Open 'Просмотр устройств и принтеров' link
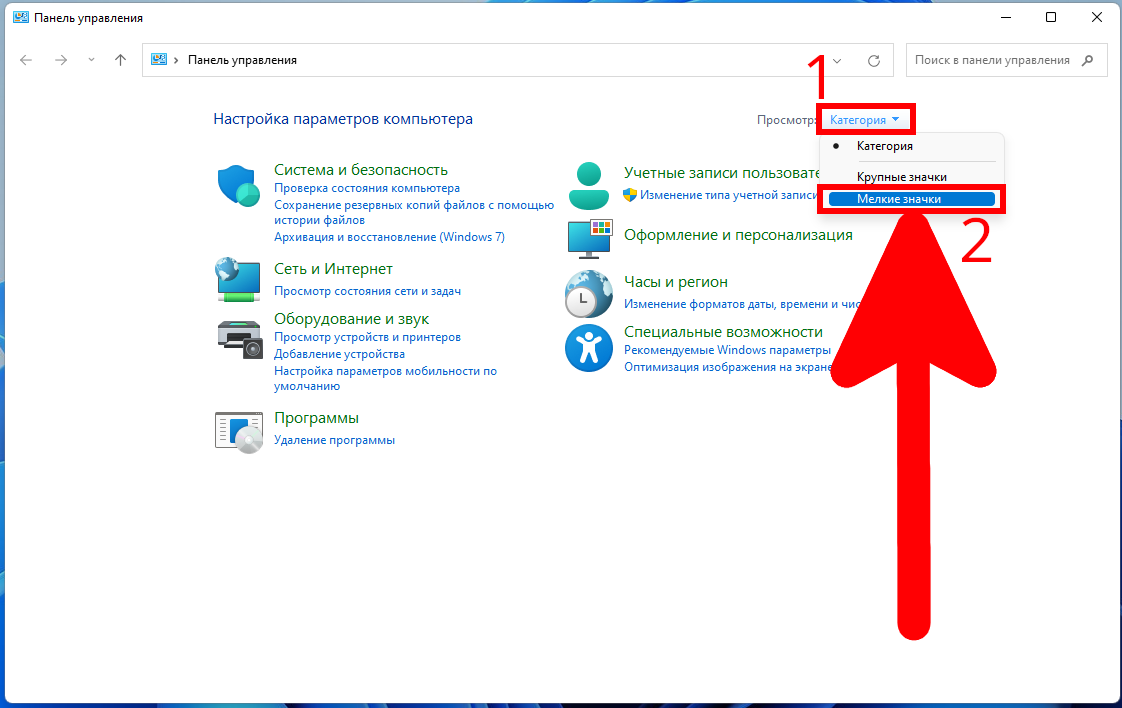 (x=367, y=338)
